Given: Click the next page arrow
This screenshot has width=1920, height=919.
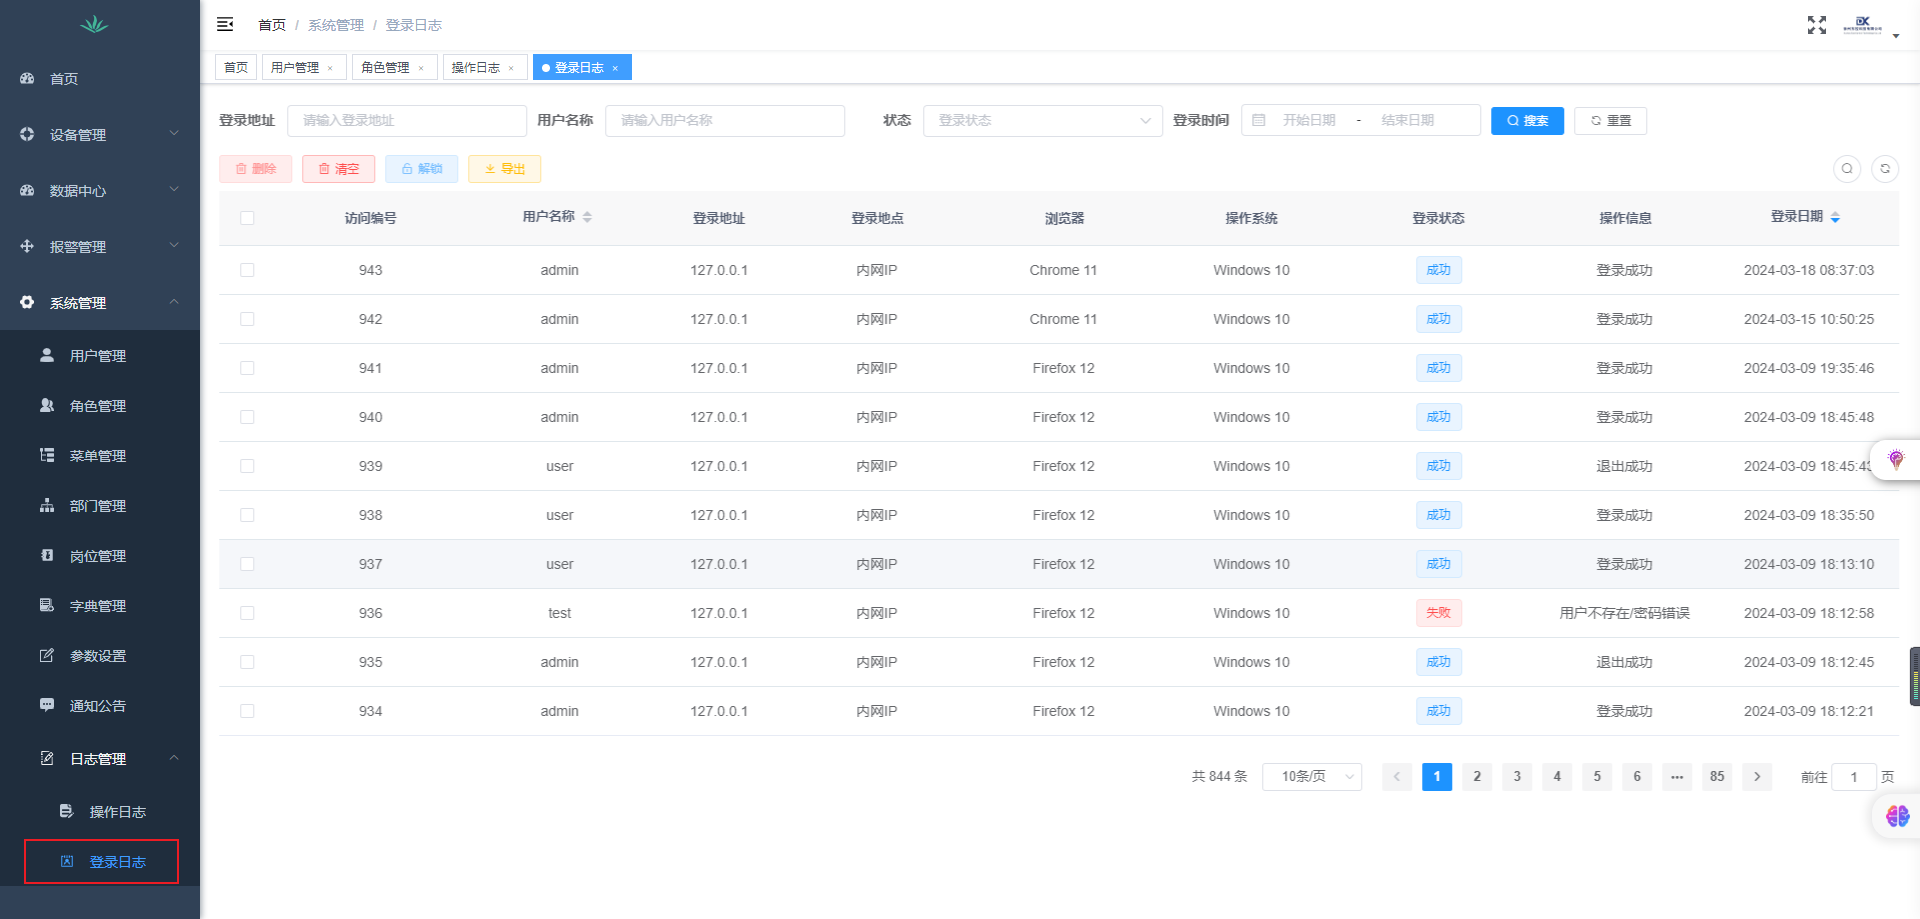Looking at the screenshot, I should pos(1757,776).
